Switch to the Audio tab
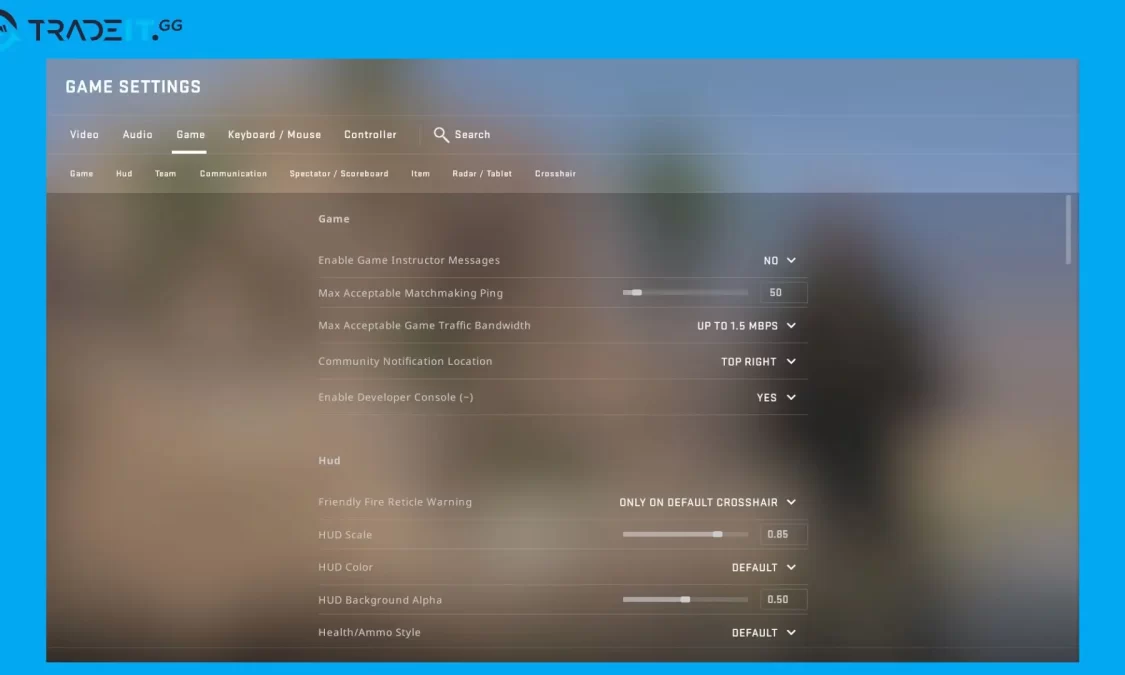 point(137,135)
